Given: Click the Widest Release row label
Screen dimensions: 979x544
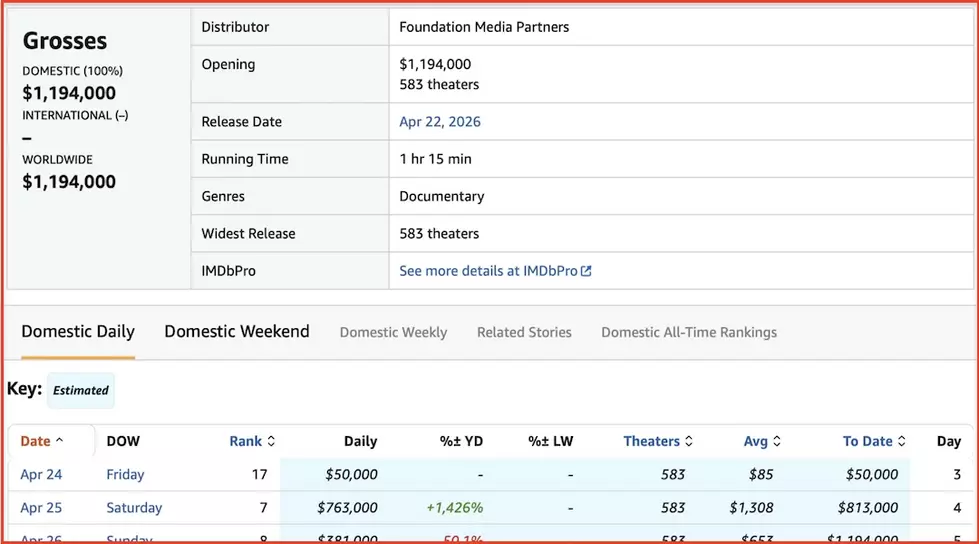Looking at the screenshot, I should coord(248,233).
